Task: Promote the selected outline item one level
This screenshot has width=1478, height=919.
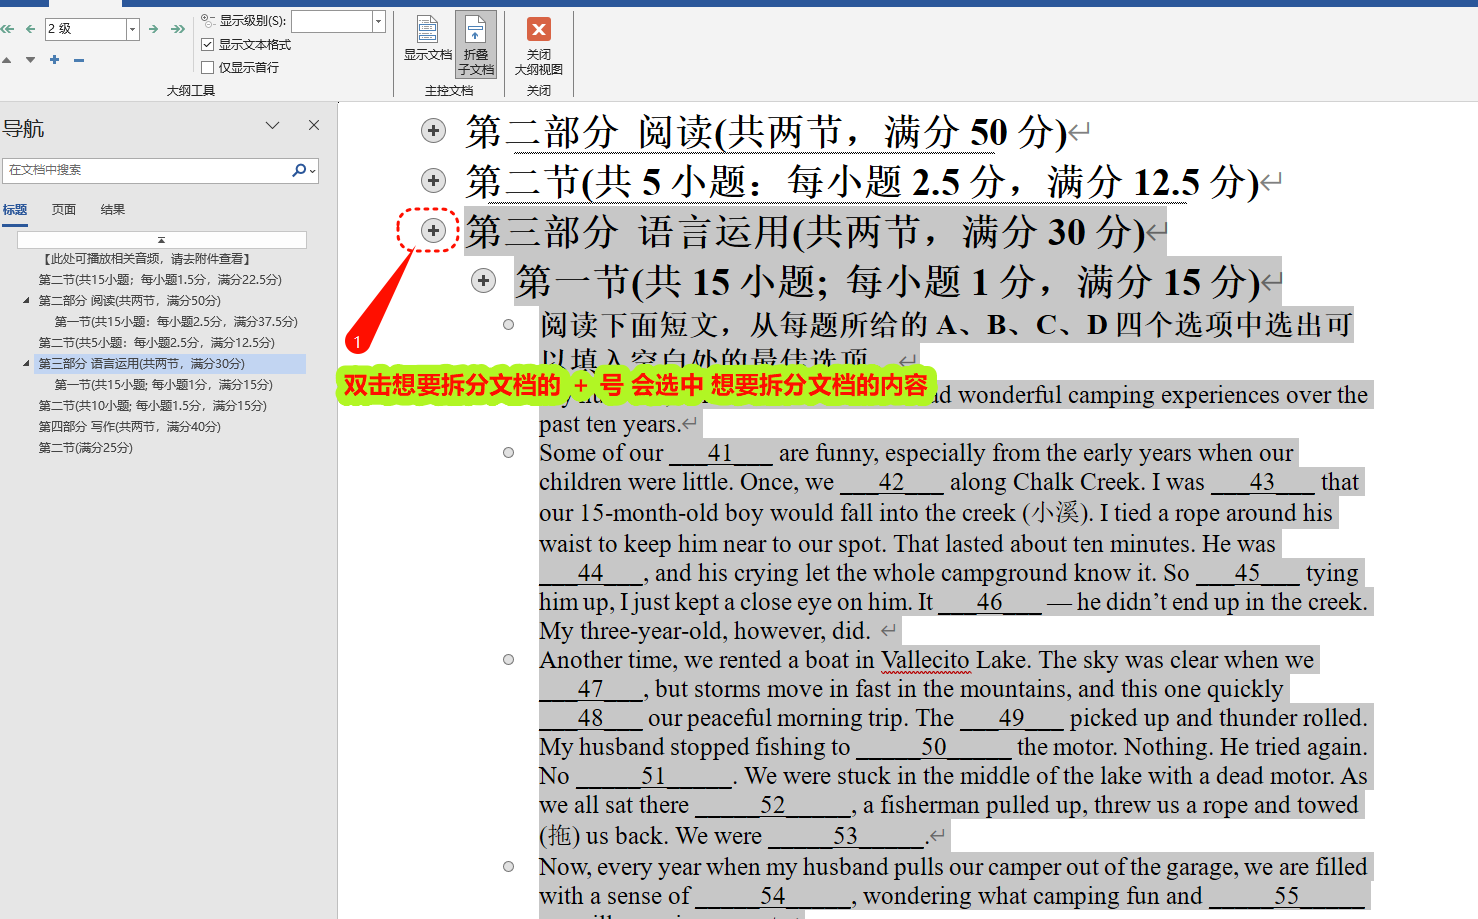Action: coord(30,29)
